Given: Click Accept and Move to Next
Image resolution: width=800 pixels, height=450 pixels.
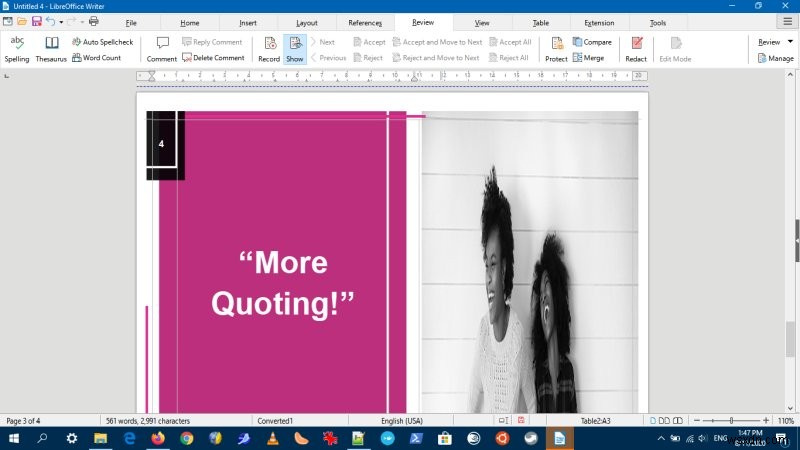Looking at the screenshot, I should pyautogui.click(x=437, y=42).
